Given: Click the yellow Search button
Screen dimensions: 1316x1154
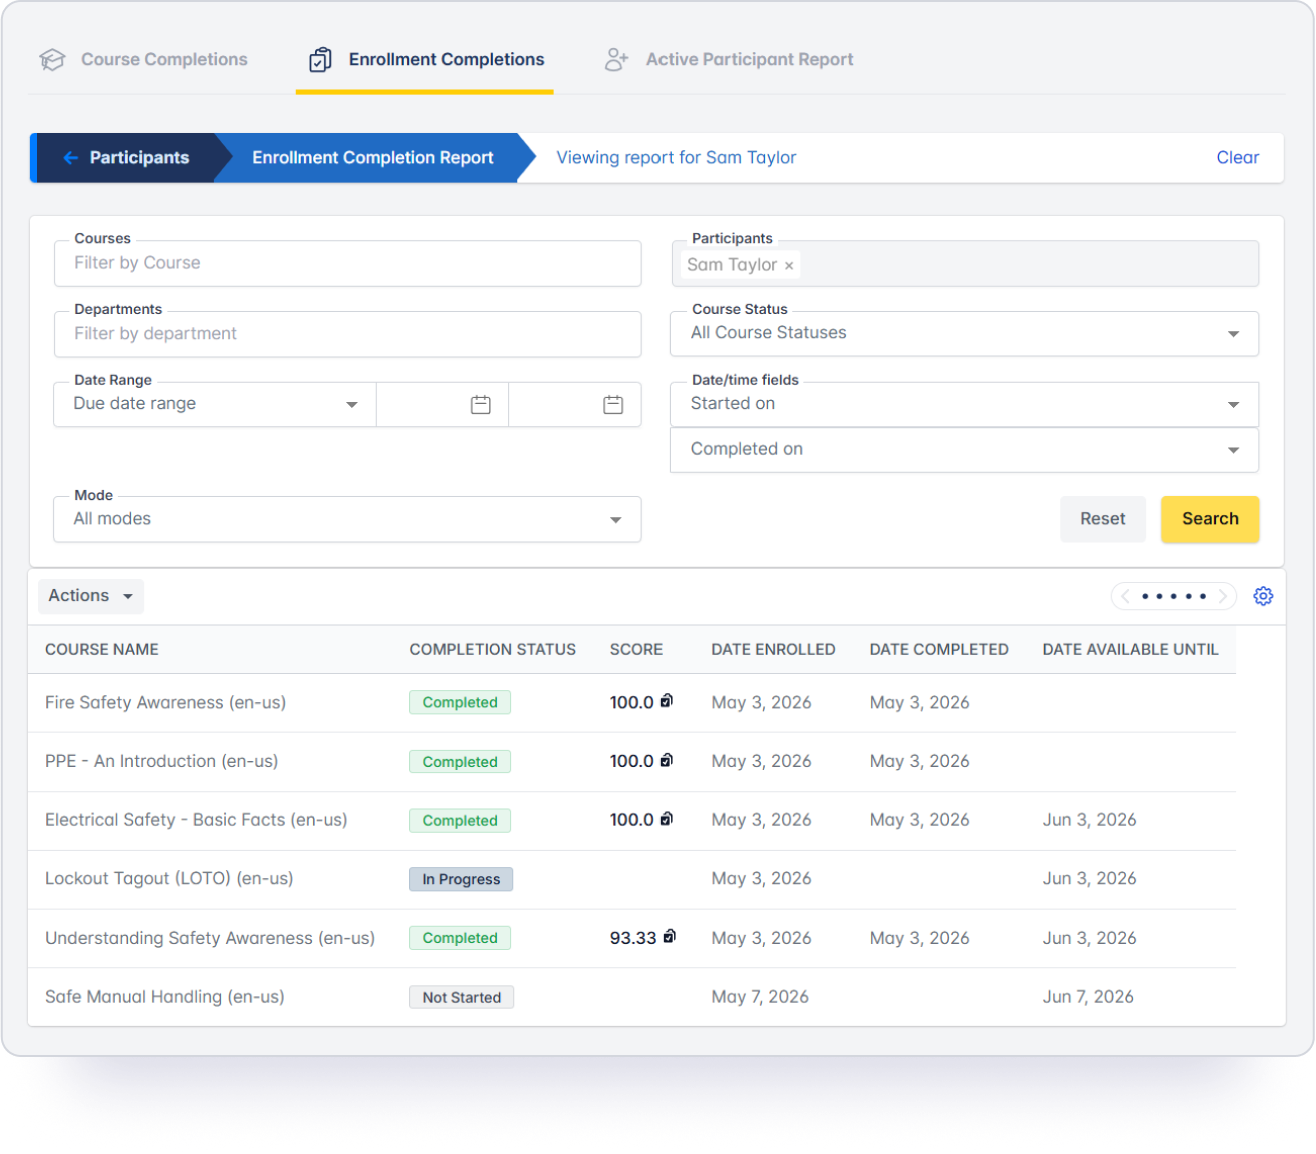Looking at the screenshot, I should coord(1210,519).
